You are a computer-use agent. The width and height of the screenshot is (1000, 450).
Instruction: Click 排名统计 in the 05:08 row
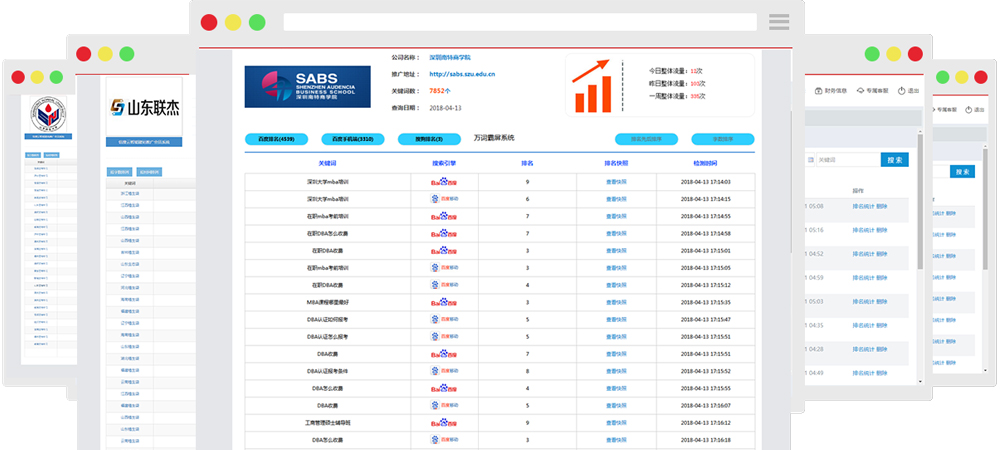[x=863, y=207]
